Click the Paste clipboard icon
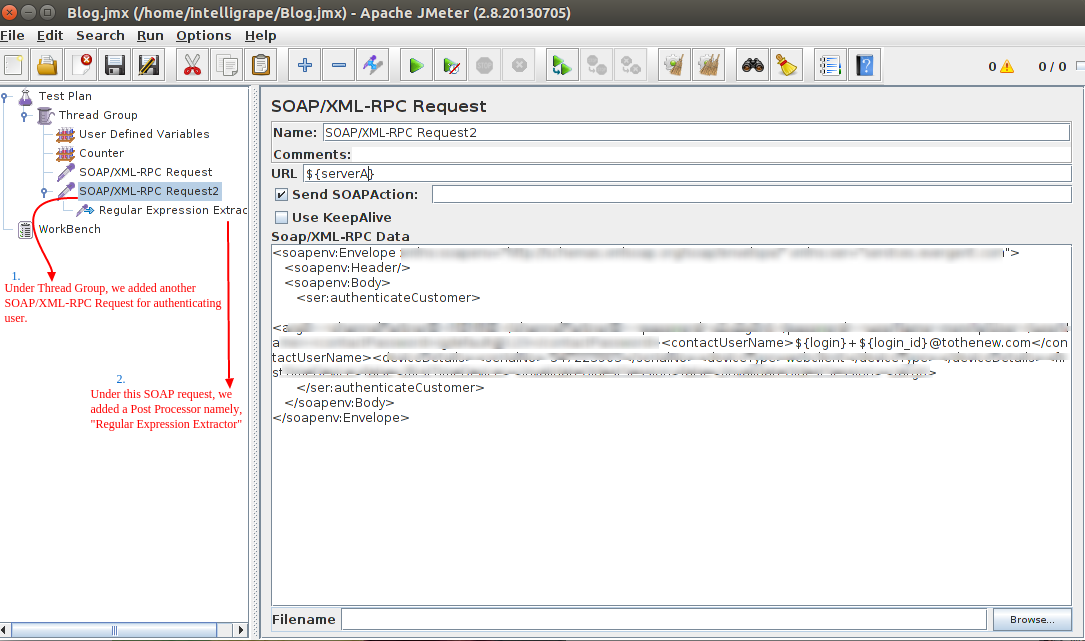This screenshot has width=1085, height=641. pos(260,66)
